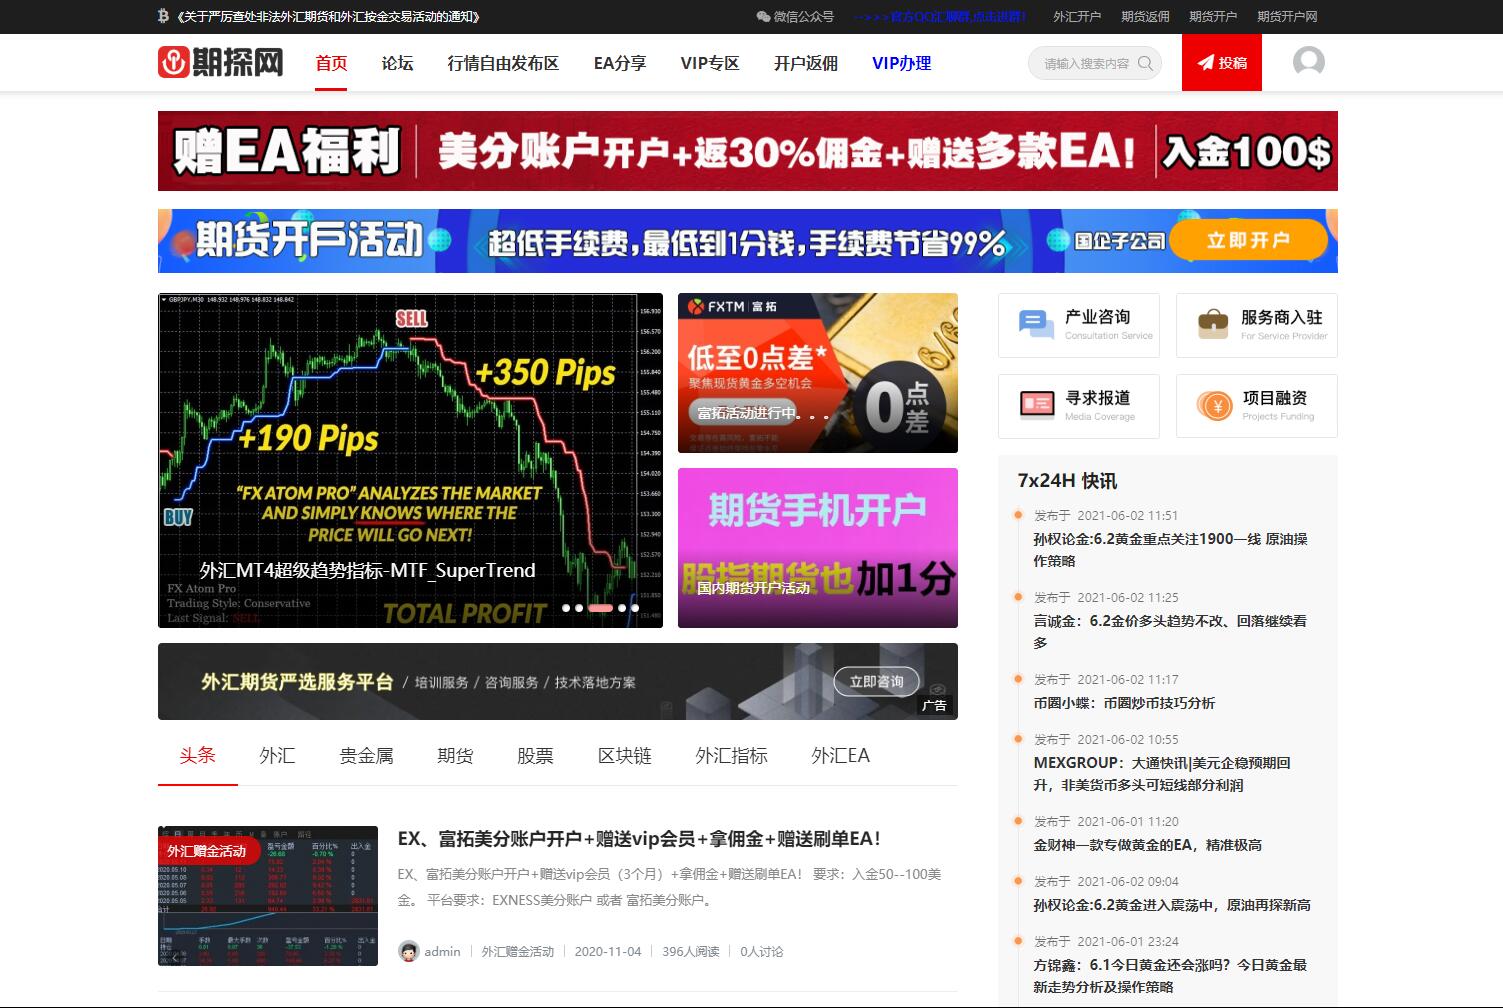Open news 言诚金：6.2金价多头趋势不改
The height and width of the screenshot is (1008, 1503).
(x=1170, y=632)
